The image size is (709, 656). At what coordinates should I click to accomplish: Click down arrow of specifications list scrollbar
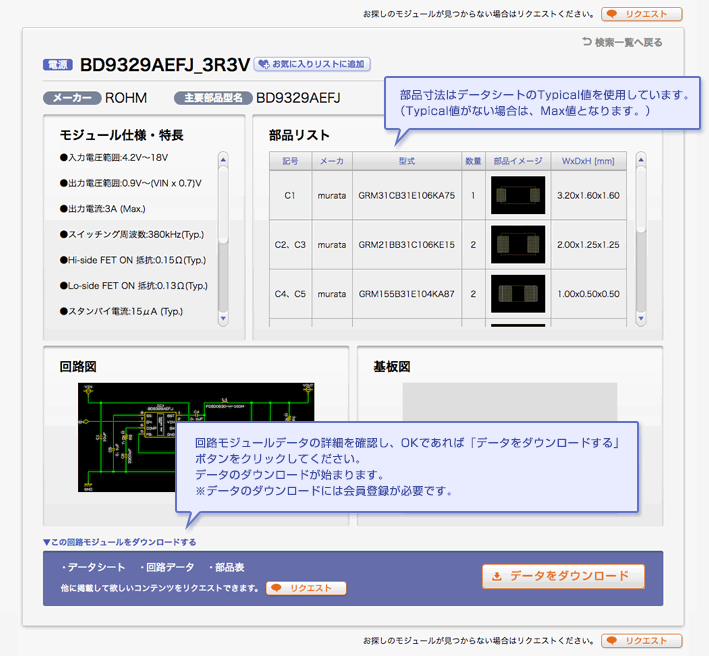click(x=223, y=318)
